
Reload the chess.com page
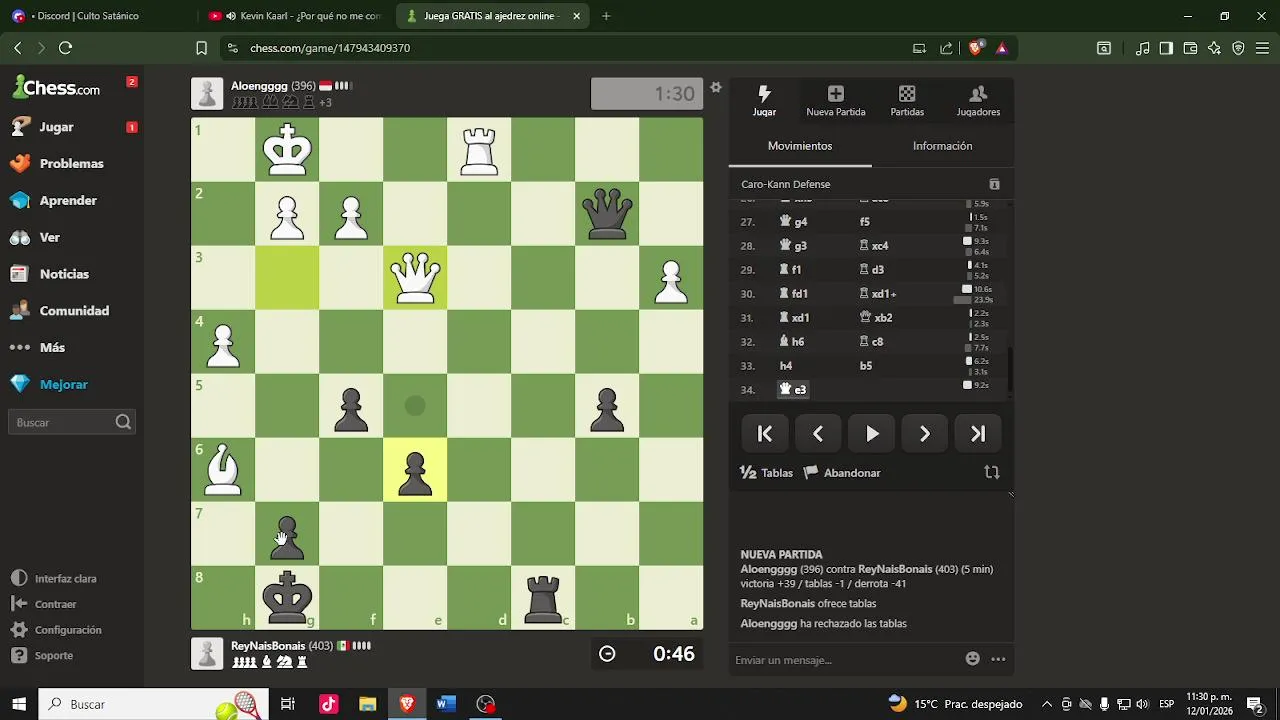pos(66,48)
